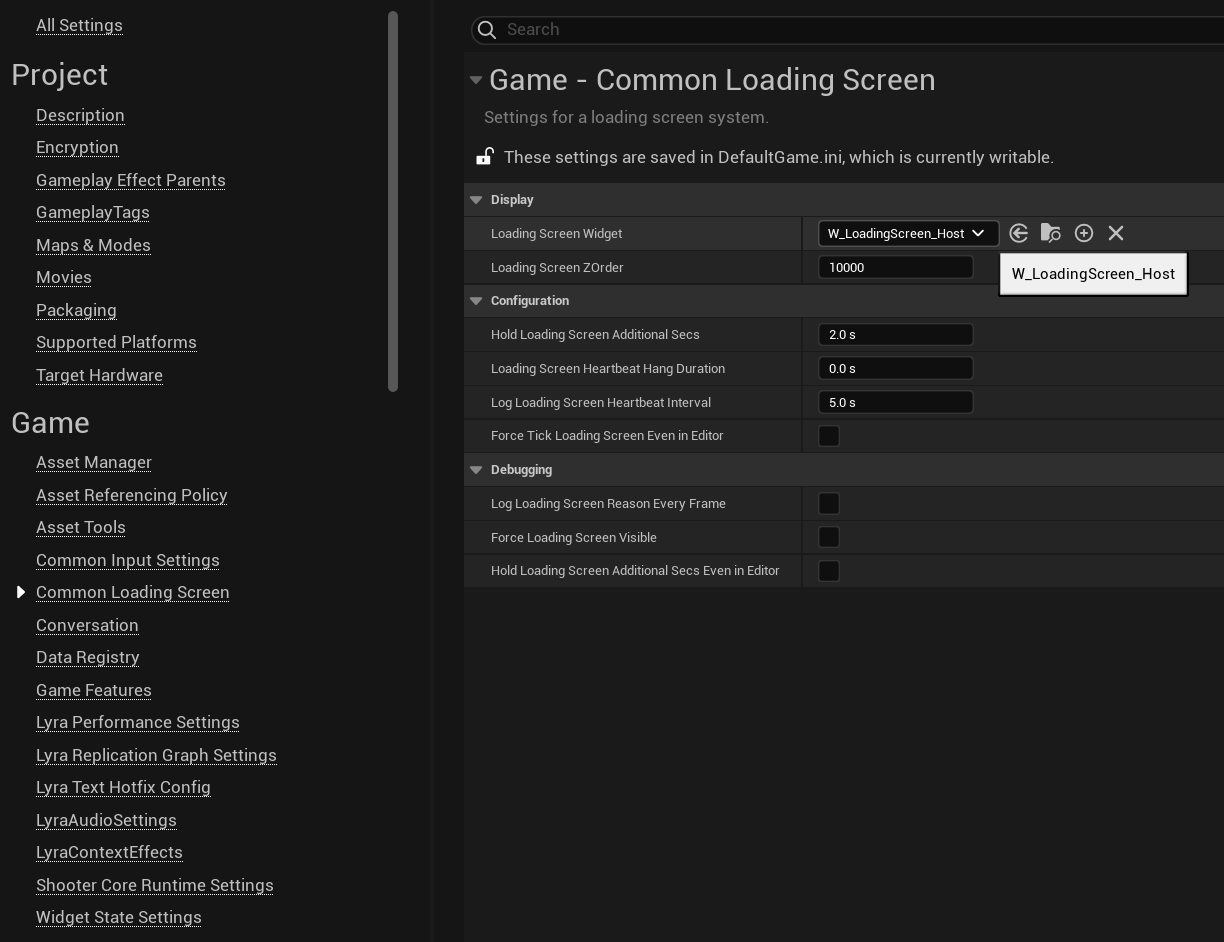Select All Settings in the sidebar
This screenshot has width=1224, height=942.
pyautogui.click(x=79, y=25)
